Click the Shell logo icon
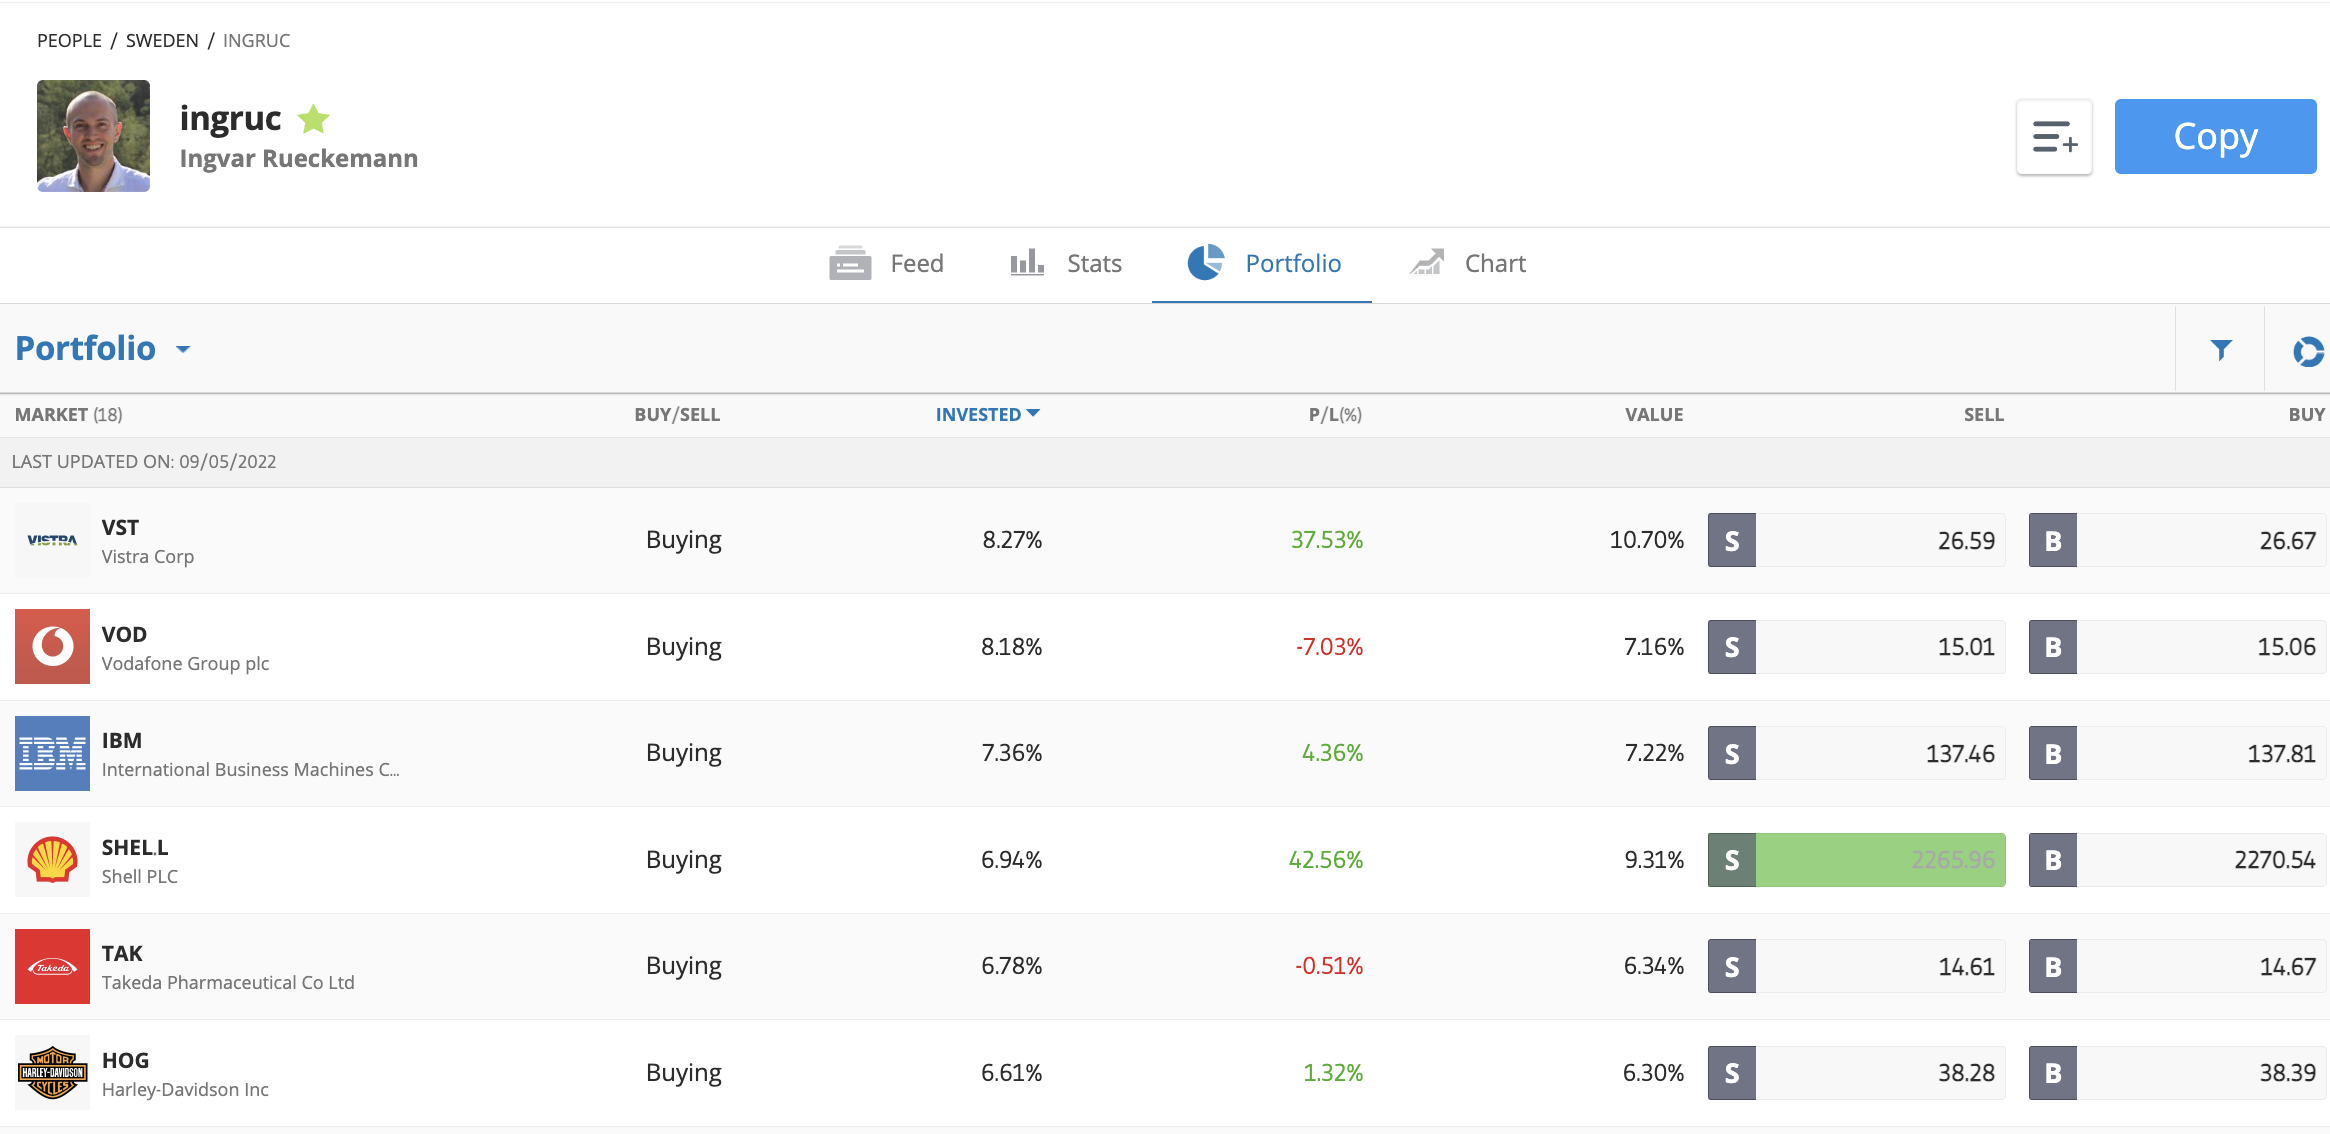This screenshot has width=2330, height=1134. click(x=52, y=860)
